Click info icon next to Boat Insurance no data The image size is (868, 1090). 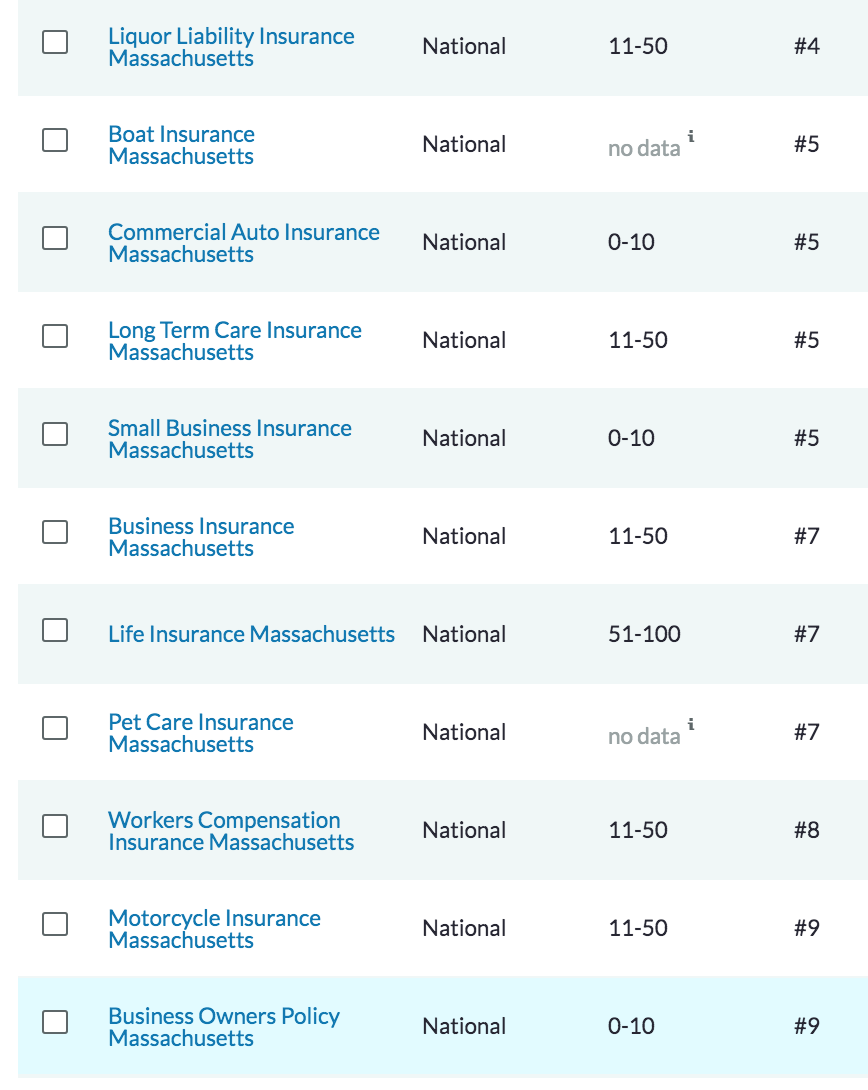click(x=691, y=137)
